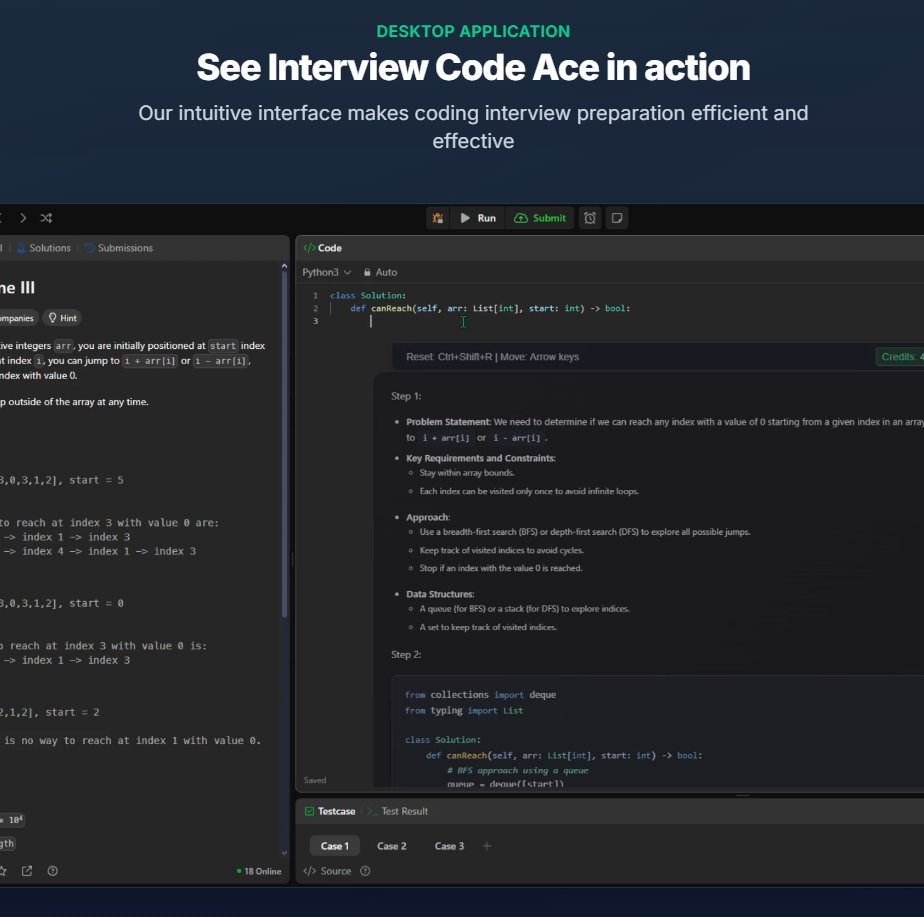924x917 pixels.
Task: Open the share link icon
Action: [x=27, y=871]
